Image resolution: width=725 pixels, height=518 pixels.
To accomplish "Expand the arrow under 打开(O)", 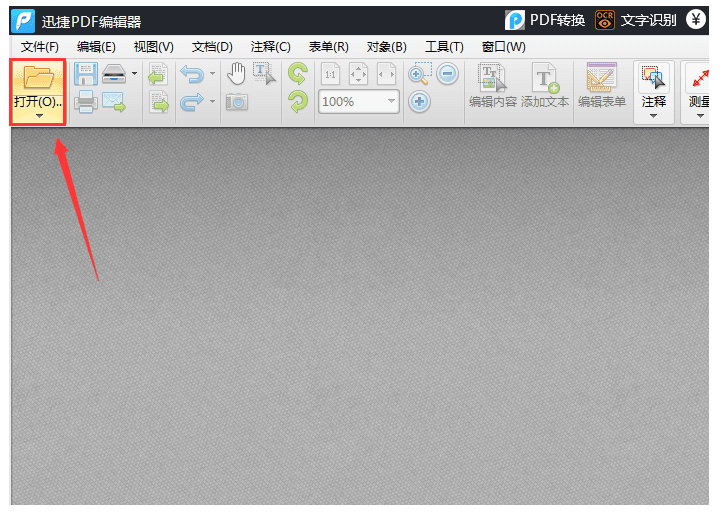I will point(39,117).
